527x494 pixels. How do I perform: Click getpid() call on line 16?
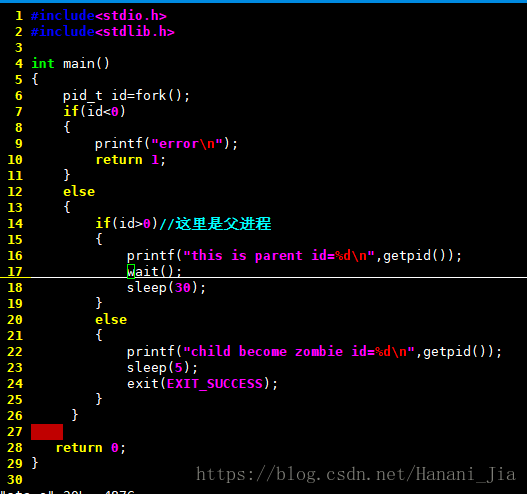(x=419, y=256)
